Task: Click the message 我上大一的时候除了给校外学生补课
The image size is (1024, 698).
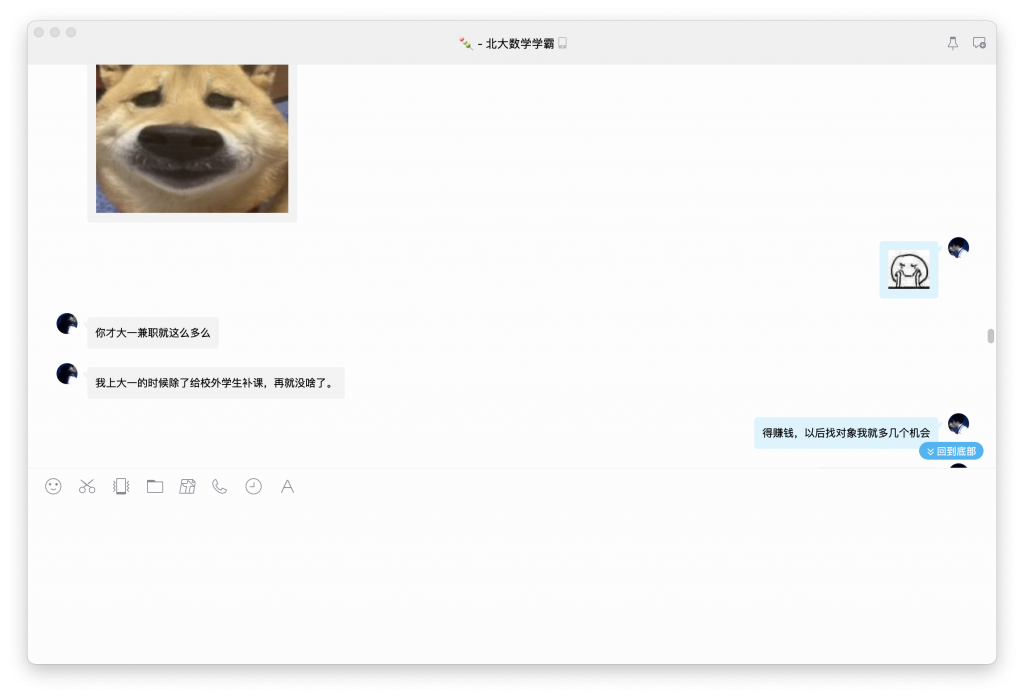Action: (216, 383)
